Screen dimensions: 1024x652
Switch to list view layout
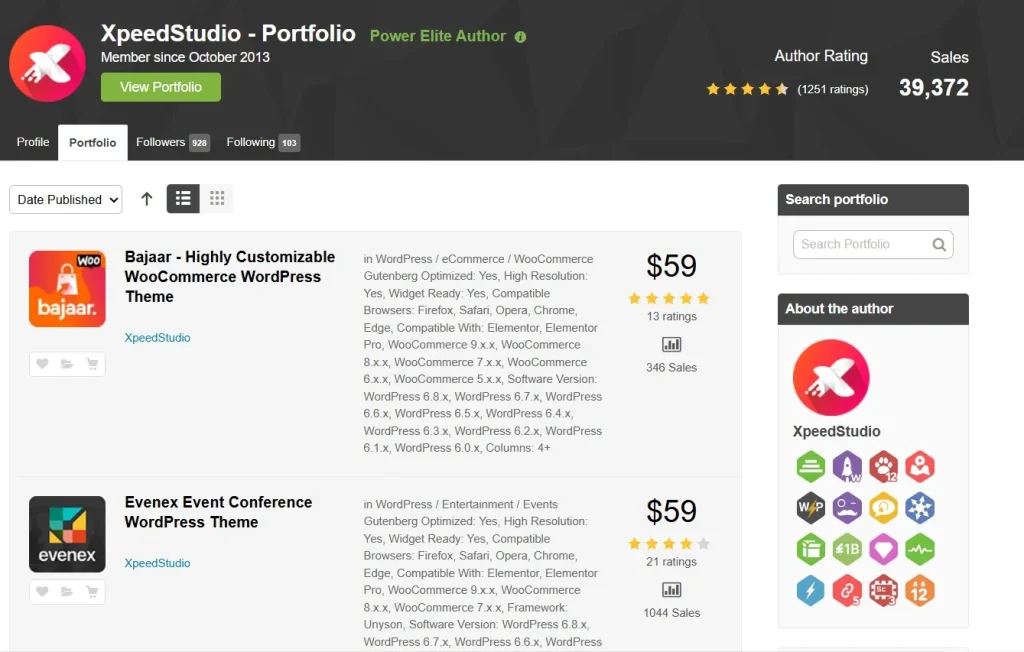[x=183, y=199]
